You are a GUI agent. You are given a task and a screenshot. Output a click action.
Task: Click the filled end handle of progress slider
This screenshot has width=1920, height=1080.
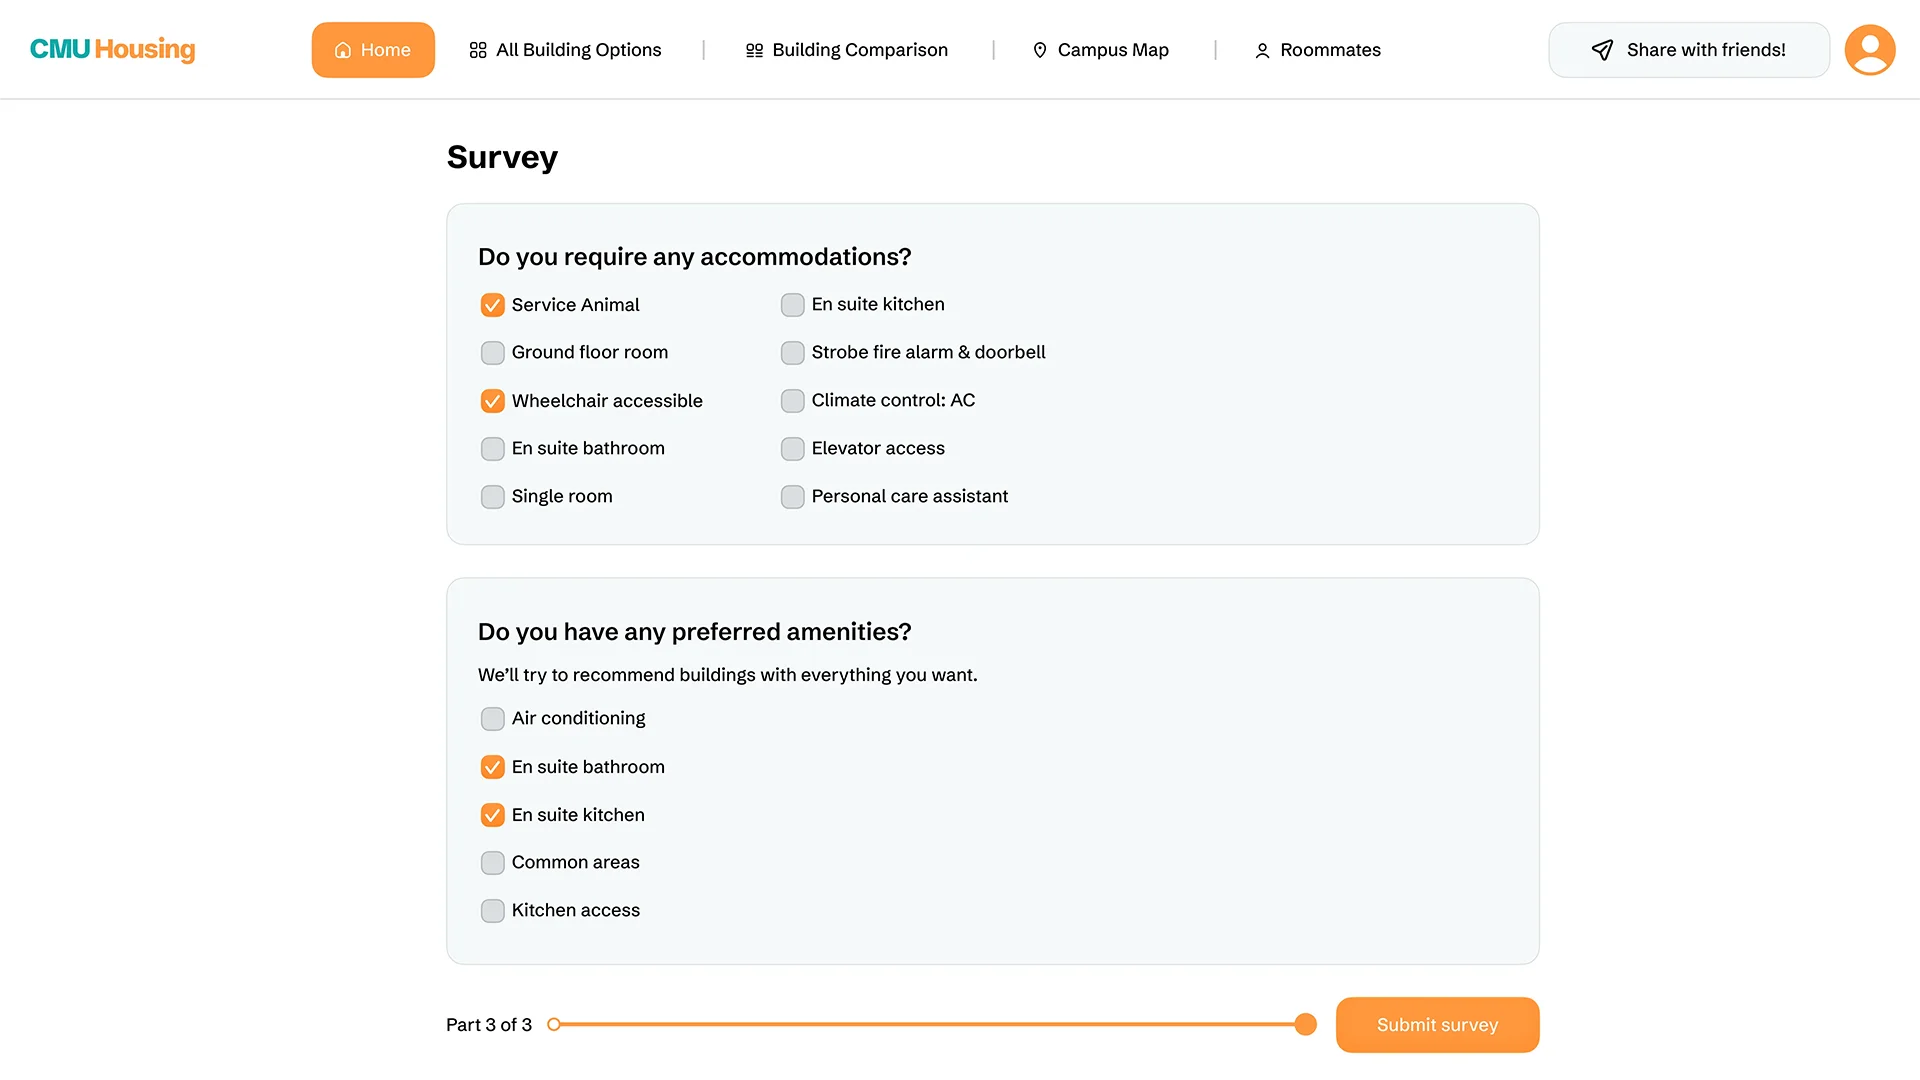point(1305,1024)
